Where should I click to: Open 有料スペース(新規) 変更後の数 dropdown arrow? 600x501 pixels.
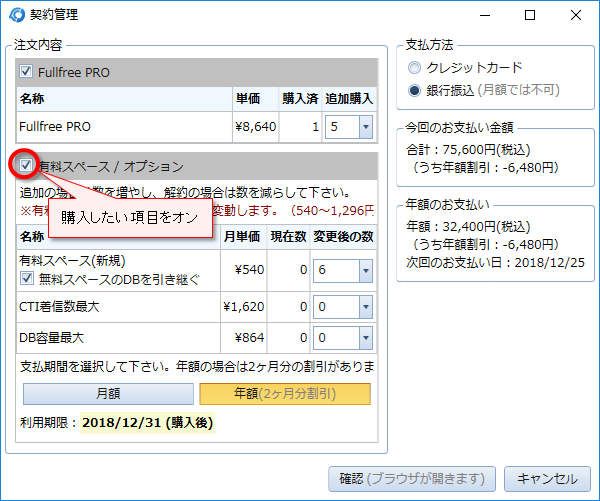point(366,271)
